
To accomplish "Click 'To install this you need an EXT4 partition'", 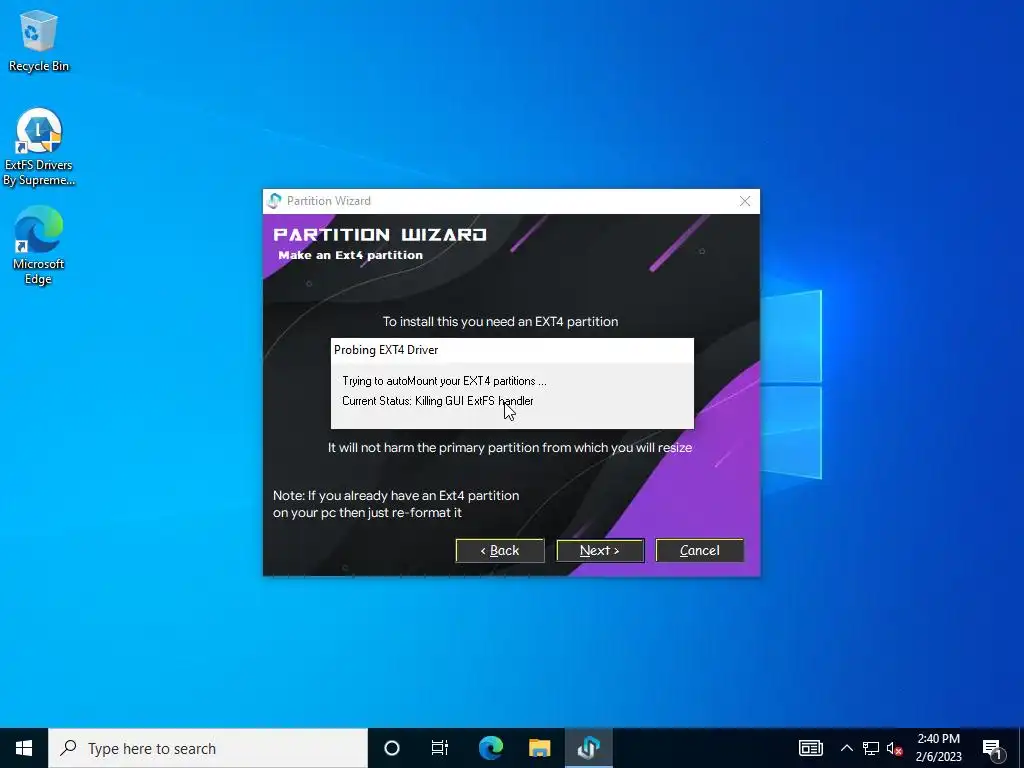I will [x=500, y=321].
